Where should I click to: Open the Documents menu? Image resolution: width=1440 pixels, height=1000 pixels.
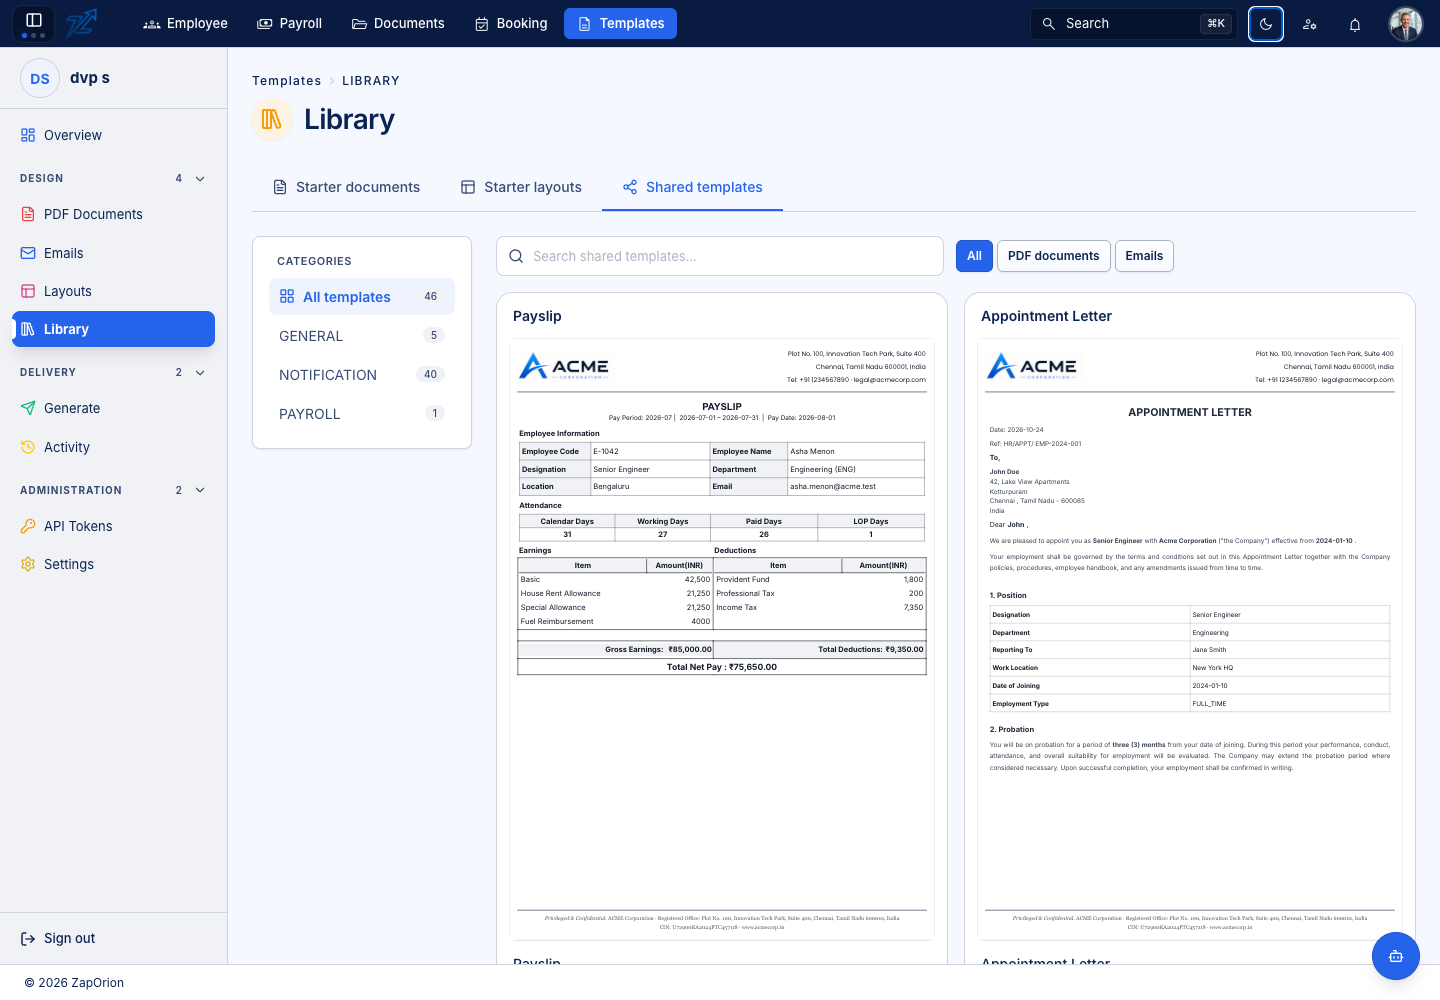[x=398, y=23]
